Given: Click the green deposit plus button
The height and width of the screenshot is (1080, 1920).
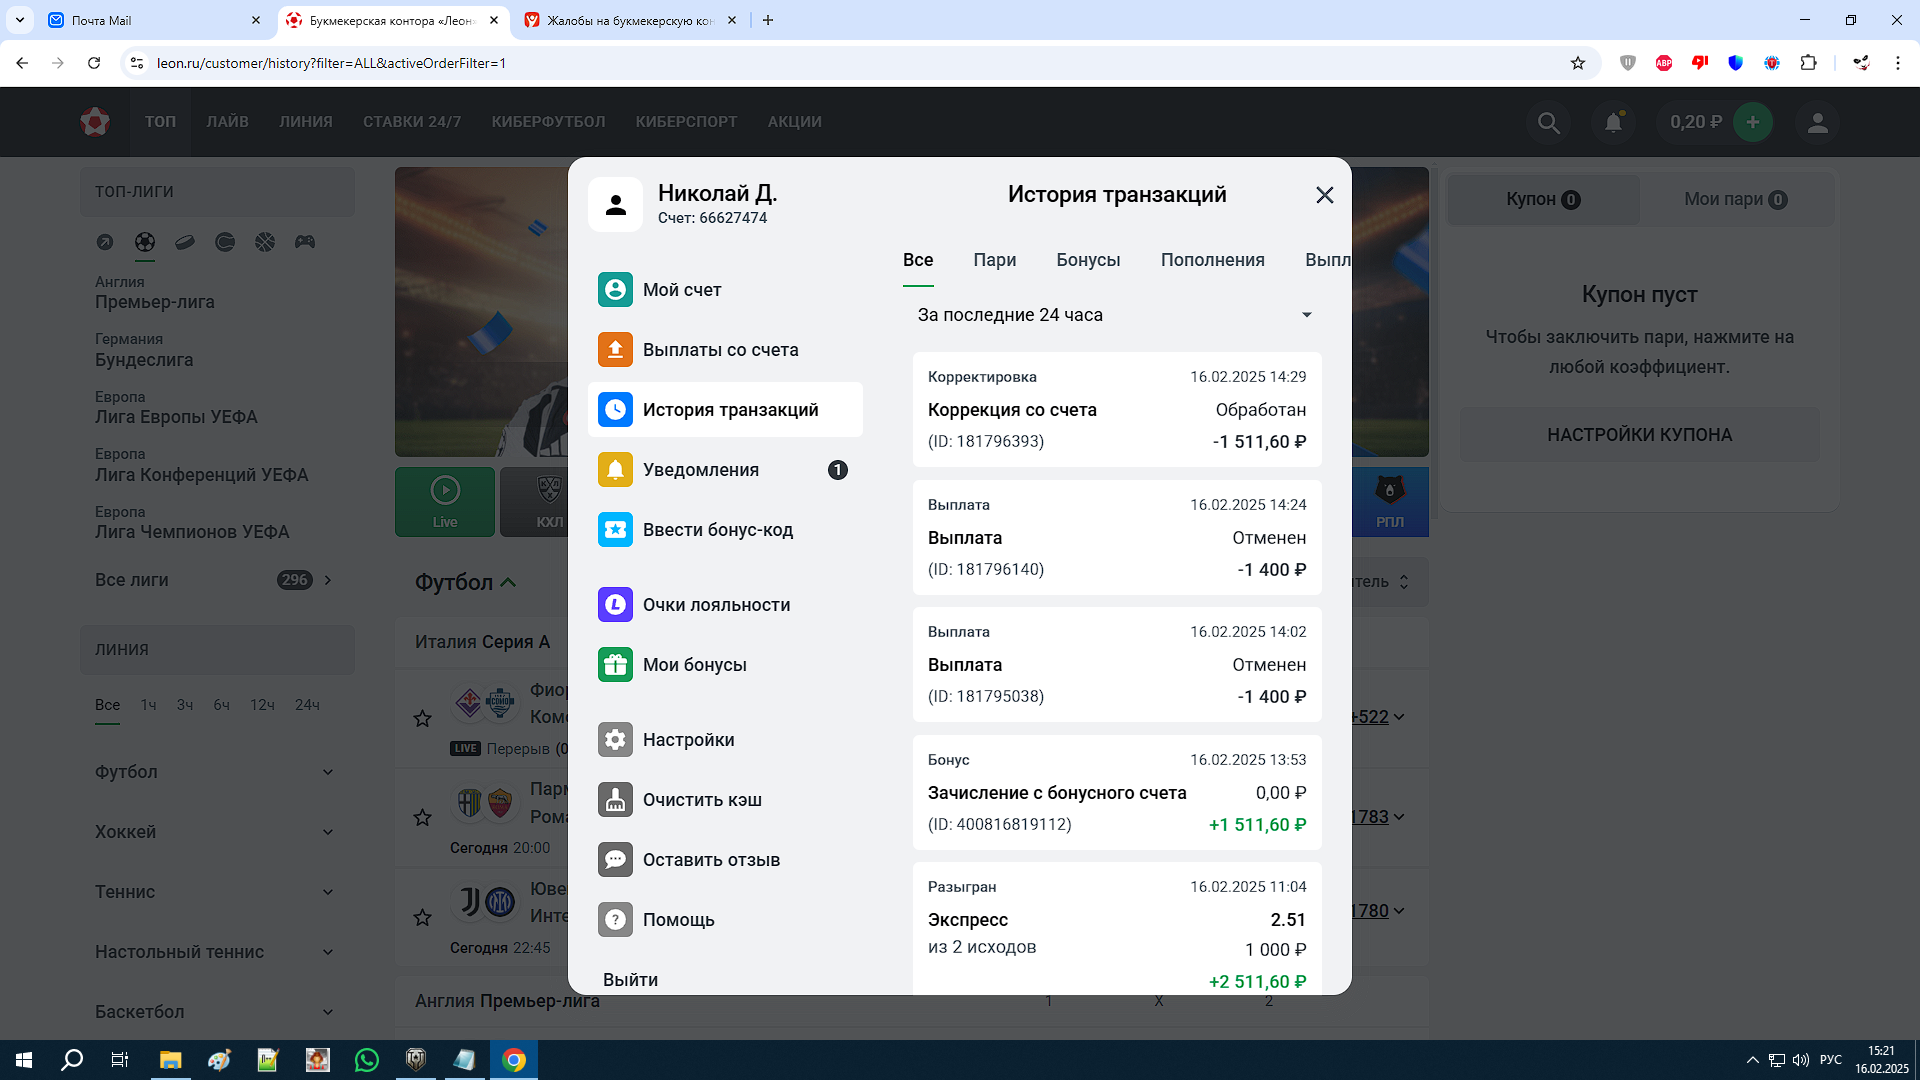Looking at the screenshot, I should click(1753, 122).
